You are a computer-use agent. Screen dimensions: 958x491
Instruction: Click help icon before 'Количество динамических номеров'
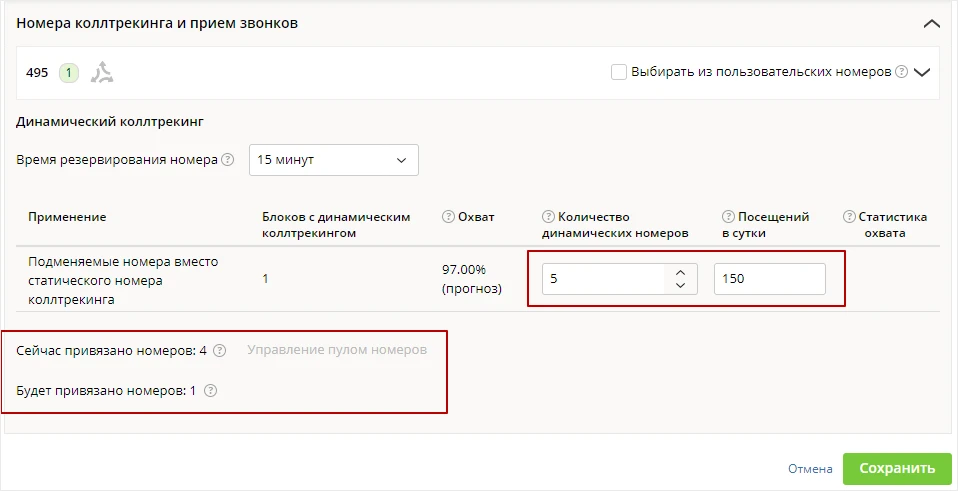coord(548,217)
